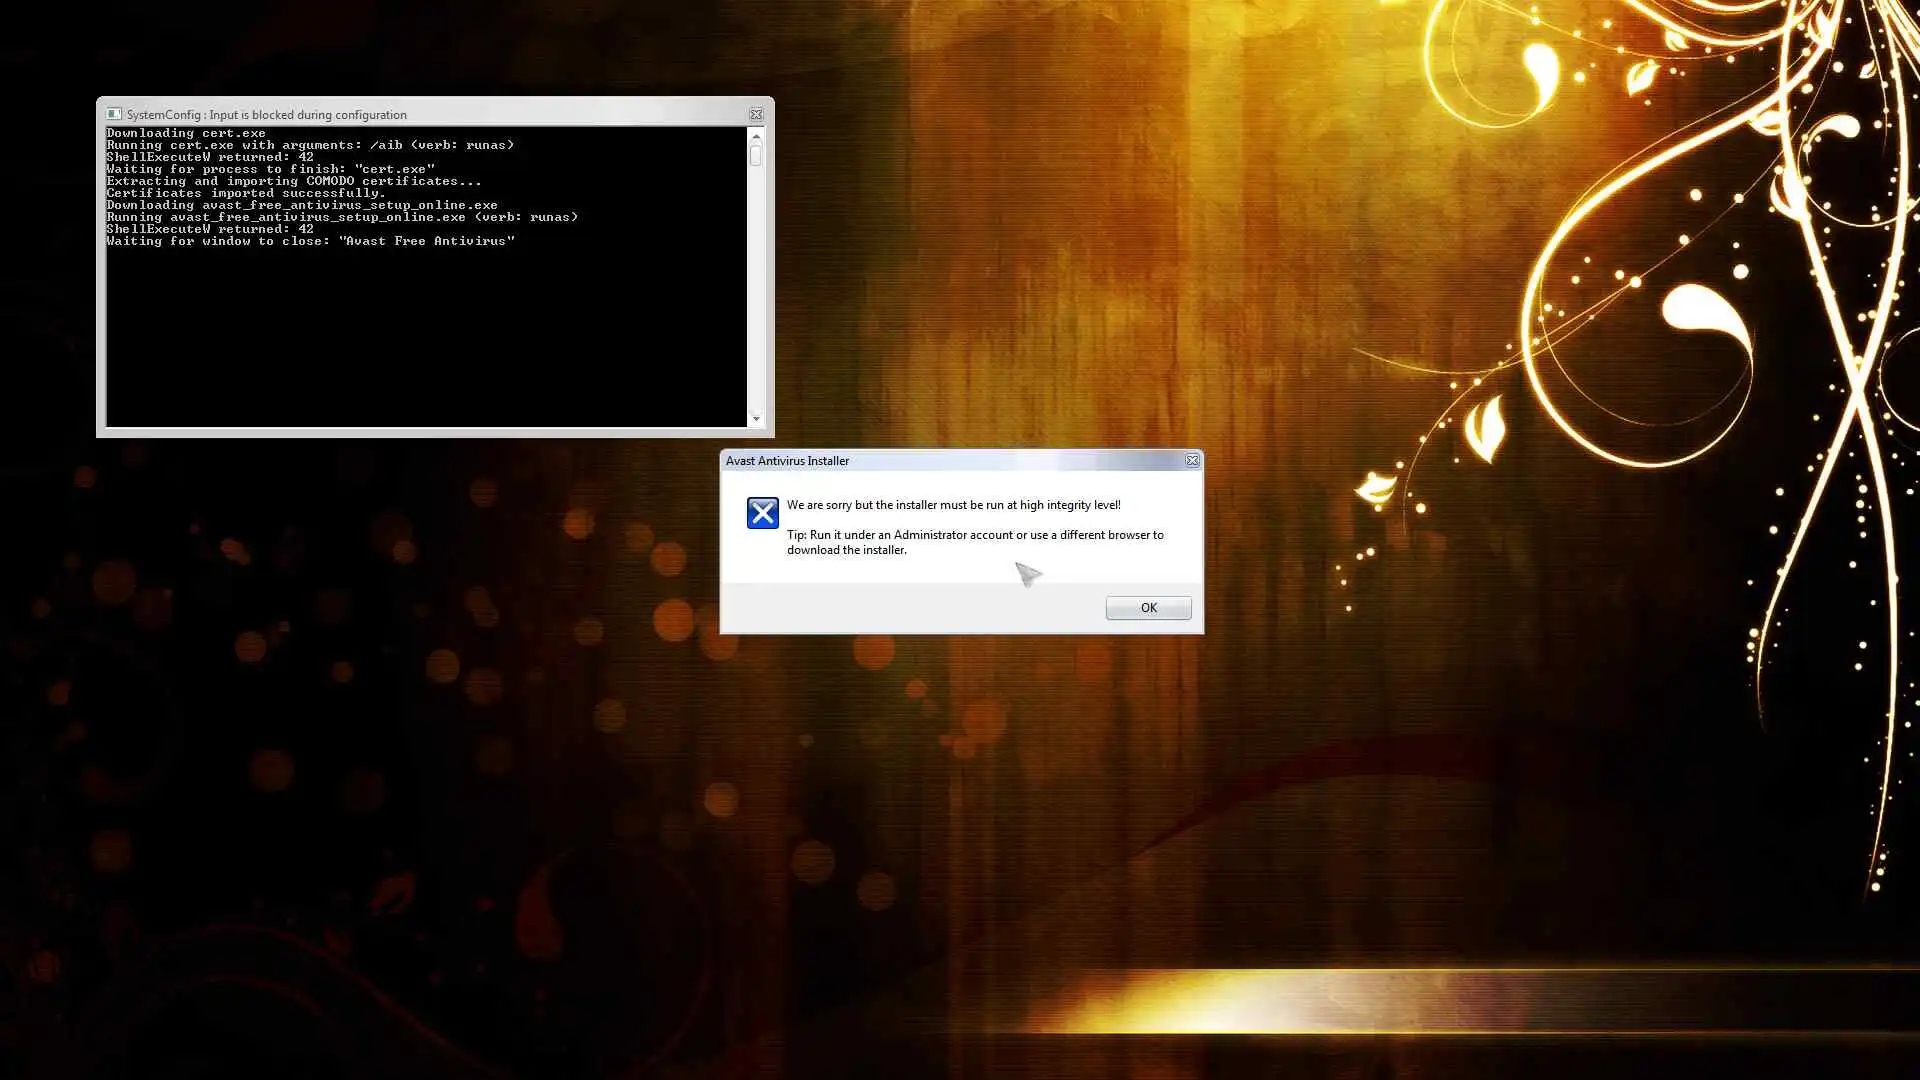Click the 'high integrity level' error message

[x=953, y=505]
